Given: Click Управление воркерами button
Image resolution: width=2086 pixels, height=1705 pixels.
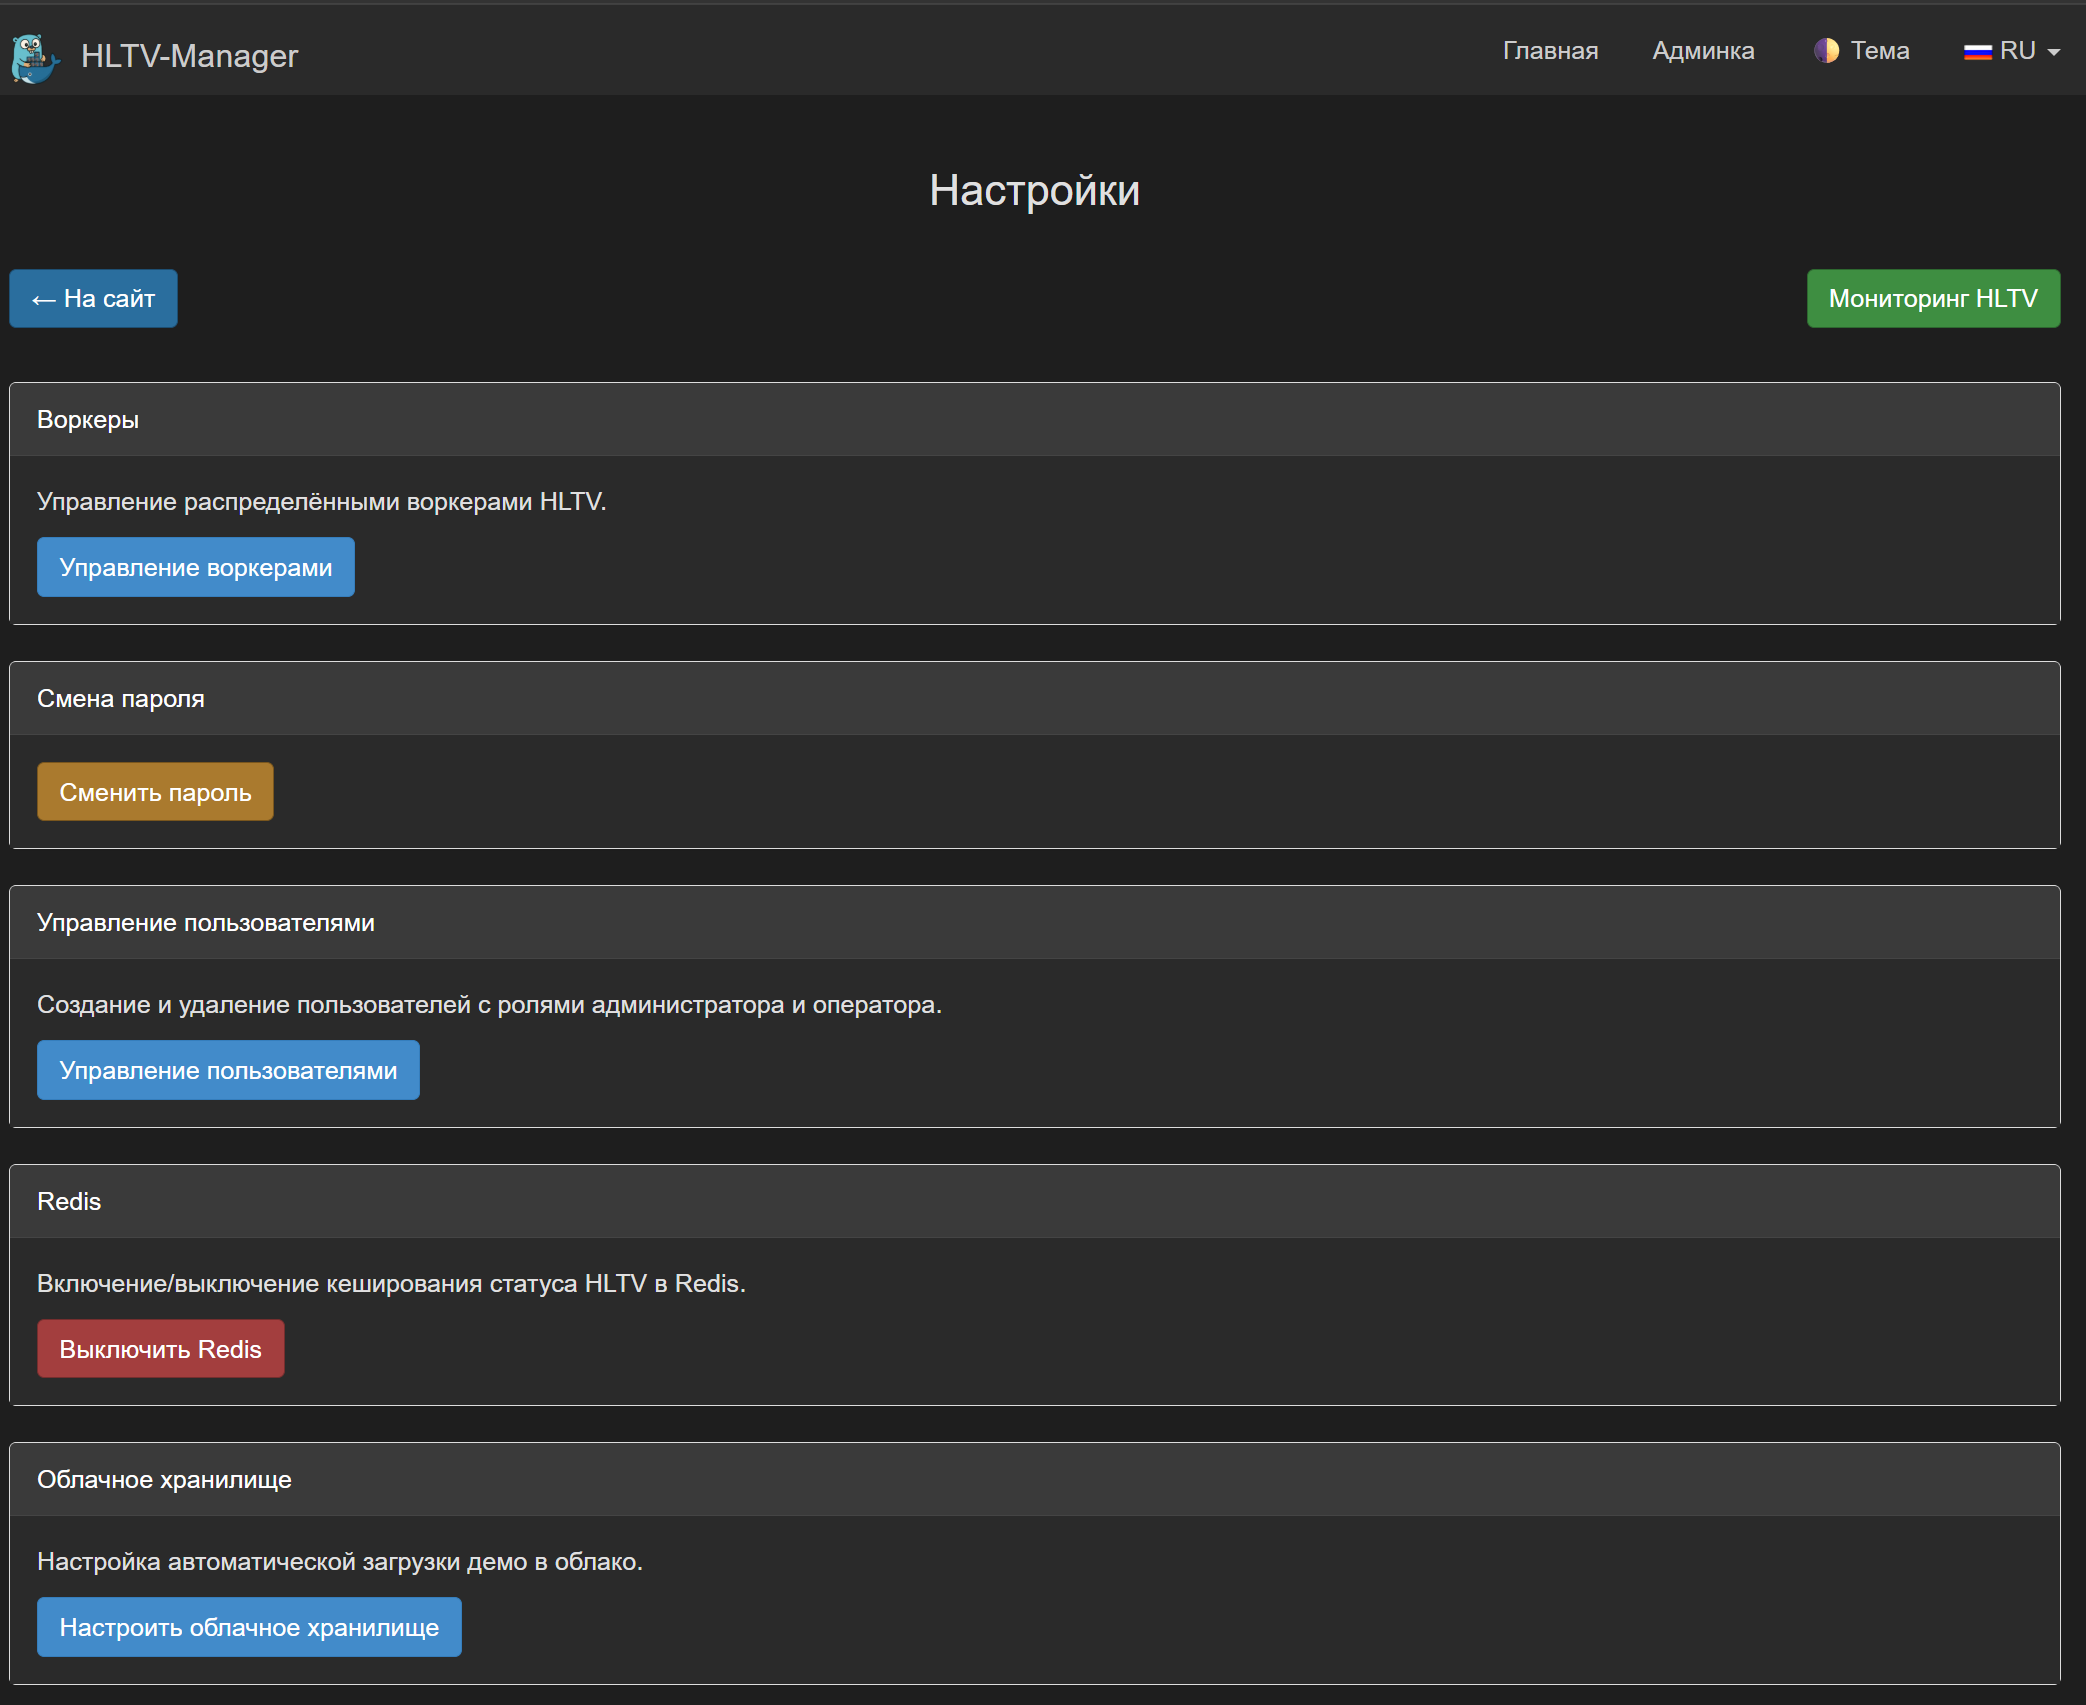Looking at the screenshot, I should [x=196, y=567].
